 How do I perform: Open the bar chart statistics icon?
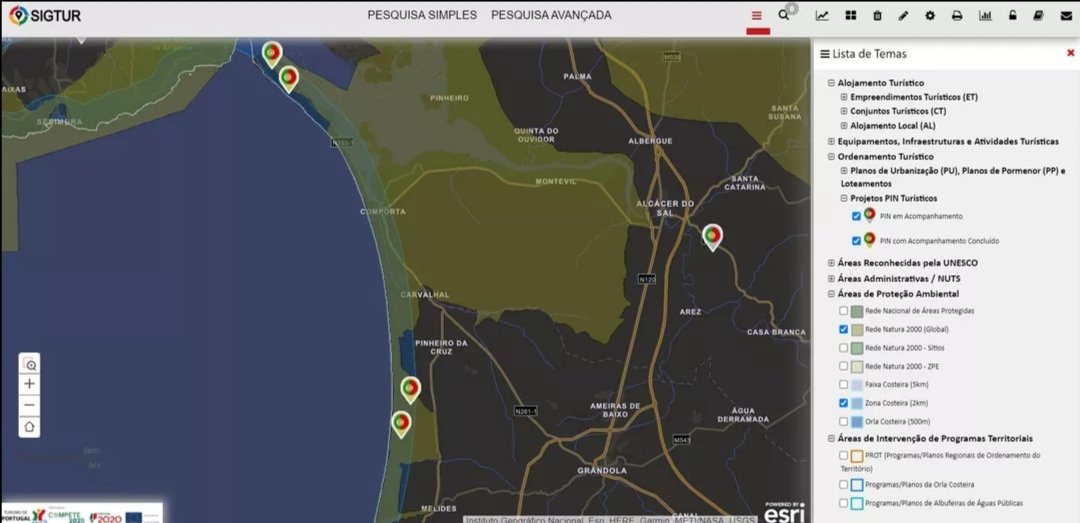point(985,16)
